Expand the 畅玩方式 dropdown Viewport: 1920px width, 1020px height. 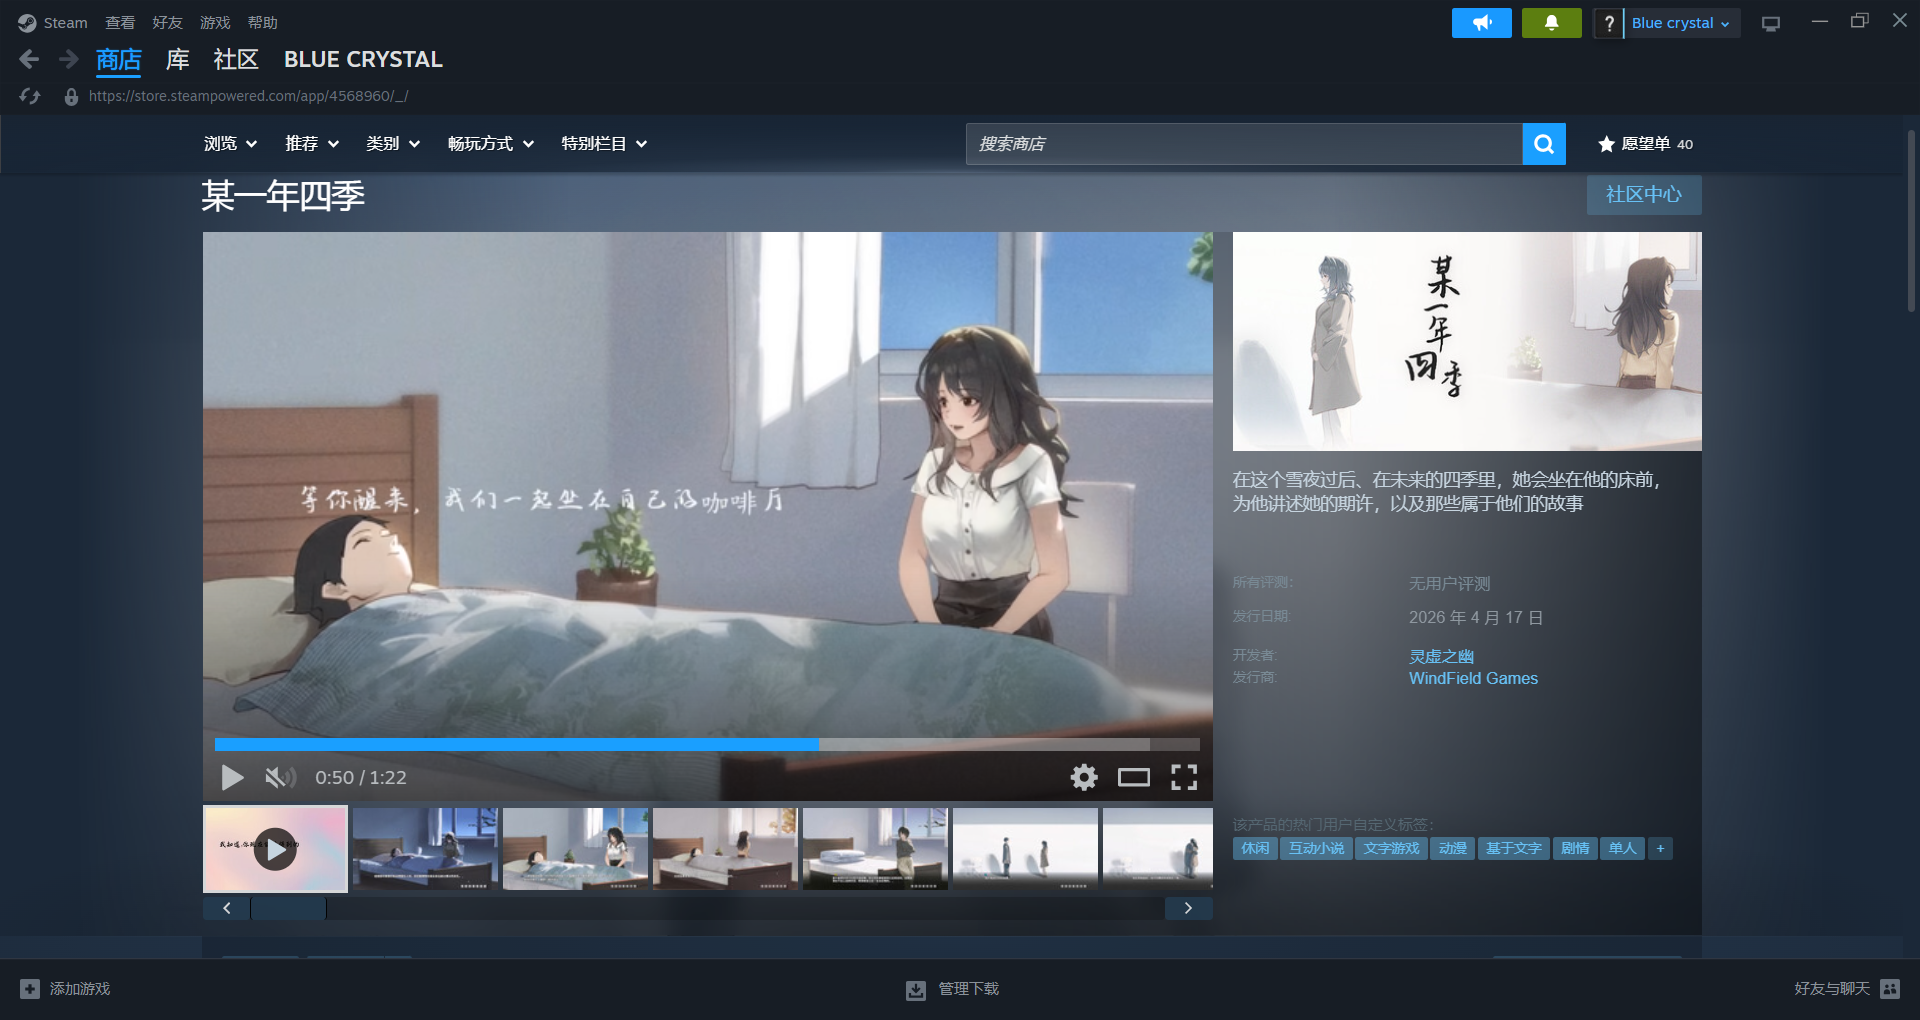[491, 144]
